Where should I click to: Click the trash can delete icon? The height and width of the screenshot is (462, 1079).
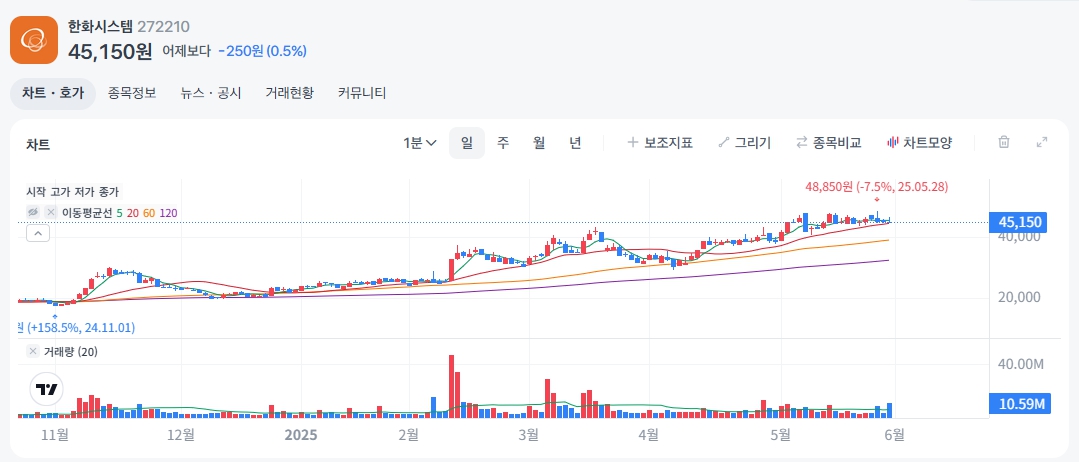1004,143
